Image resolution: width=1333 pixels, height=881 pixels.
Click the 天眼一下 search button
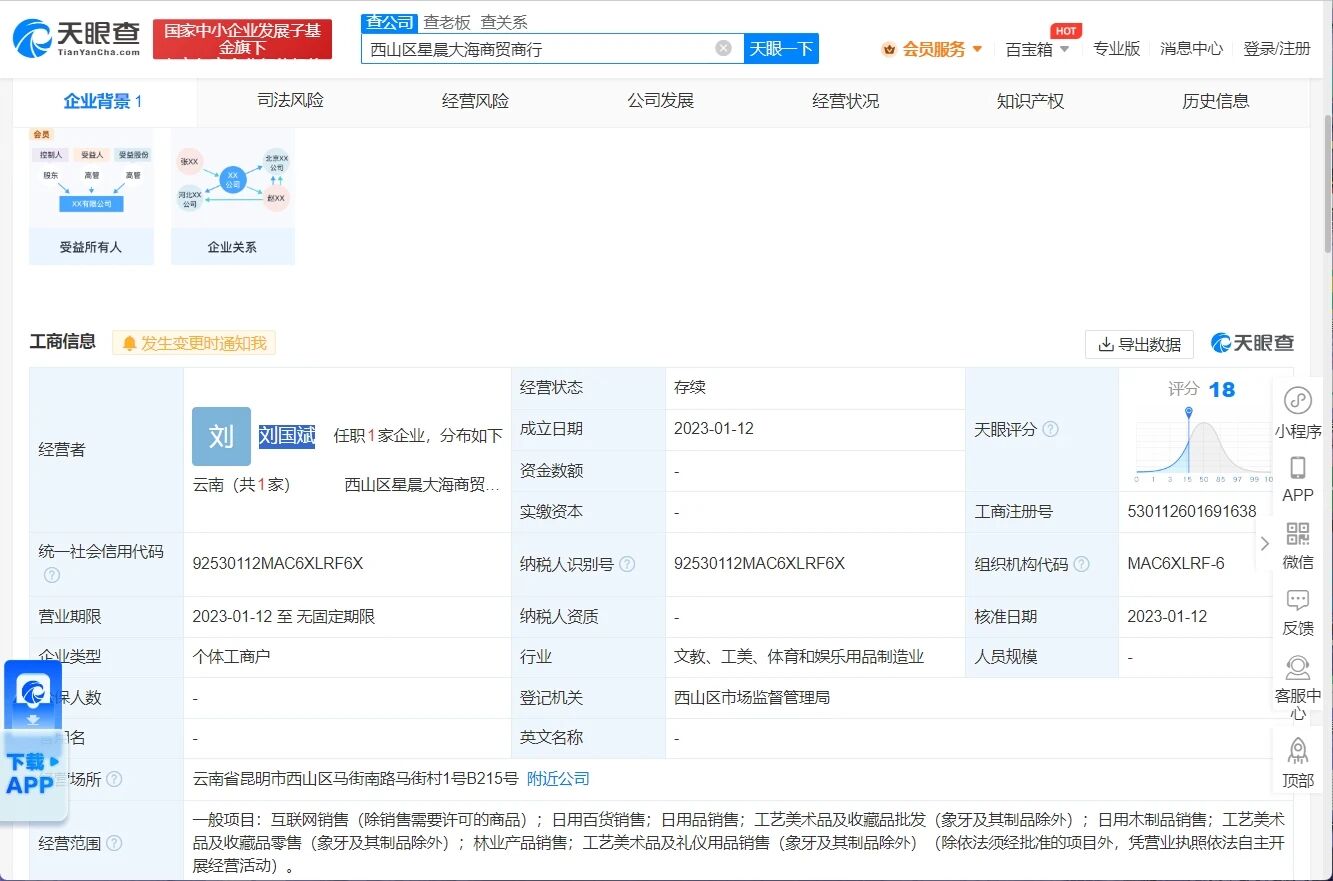pyautogui.click(x=781, y=48)
